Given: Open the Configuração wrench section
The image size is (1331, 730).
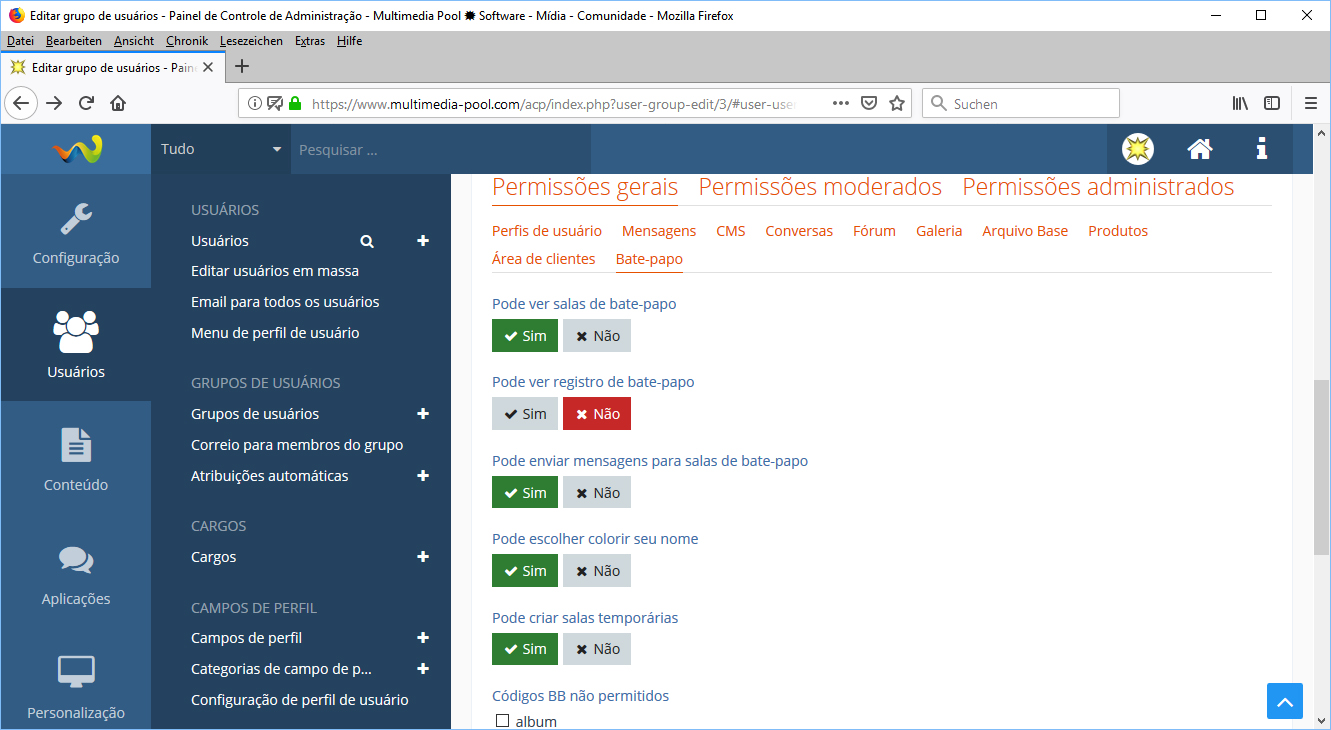Looking at the screenshot, I should [x=76, y=234].
